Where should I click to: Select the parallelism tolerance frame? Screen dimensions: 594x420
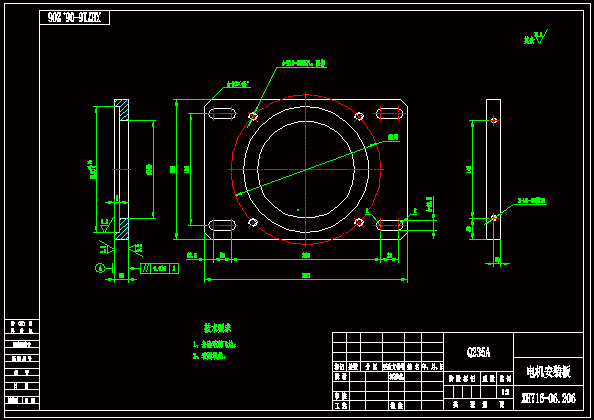pos(159,269)
